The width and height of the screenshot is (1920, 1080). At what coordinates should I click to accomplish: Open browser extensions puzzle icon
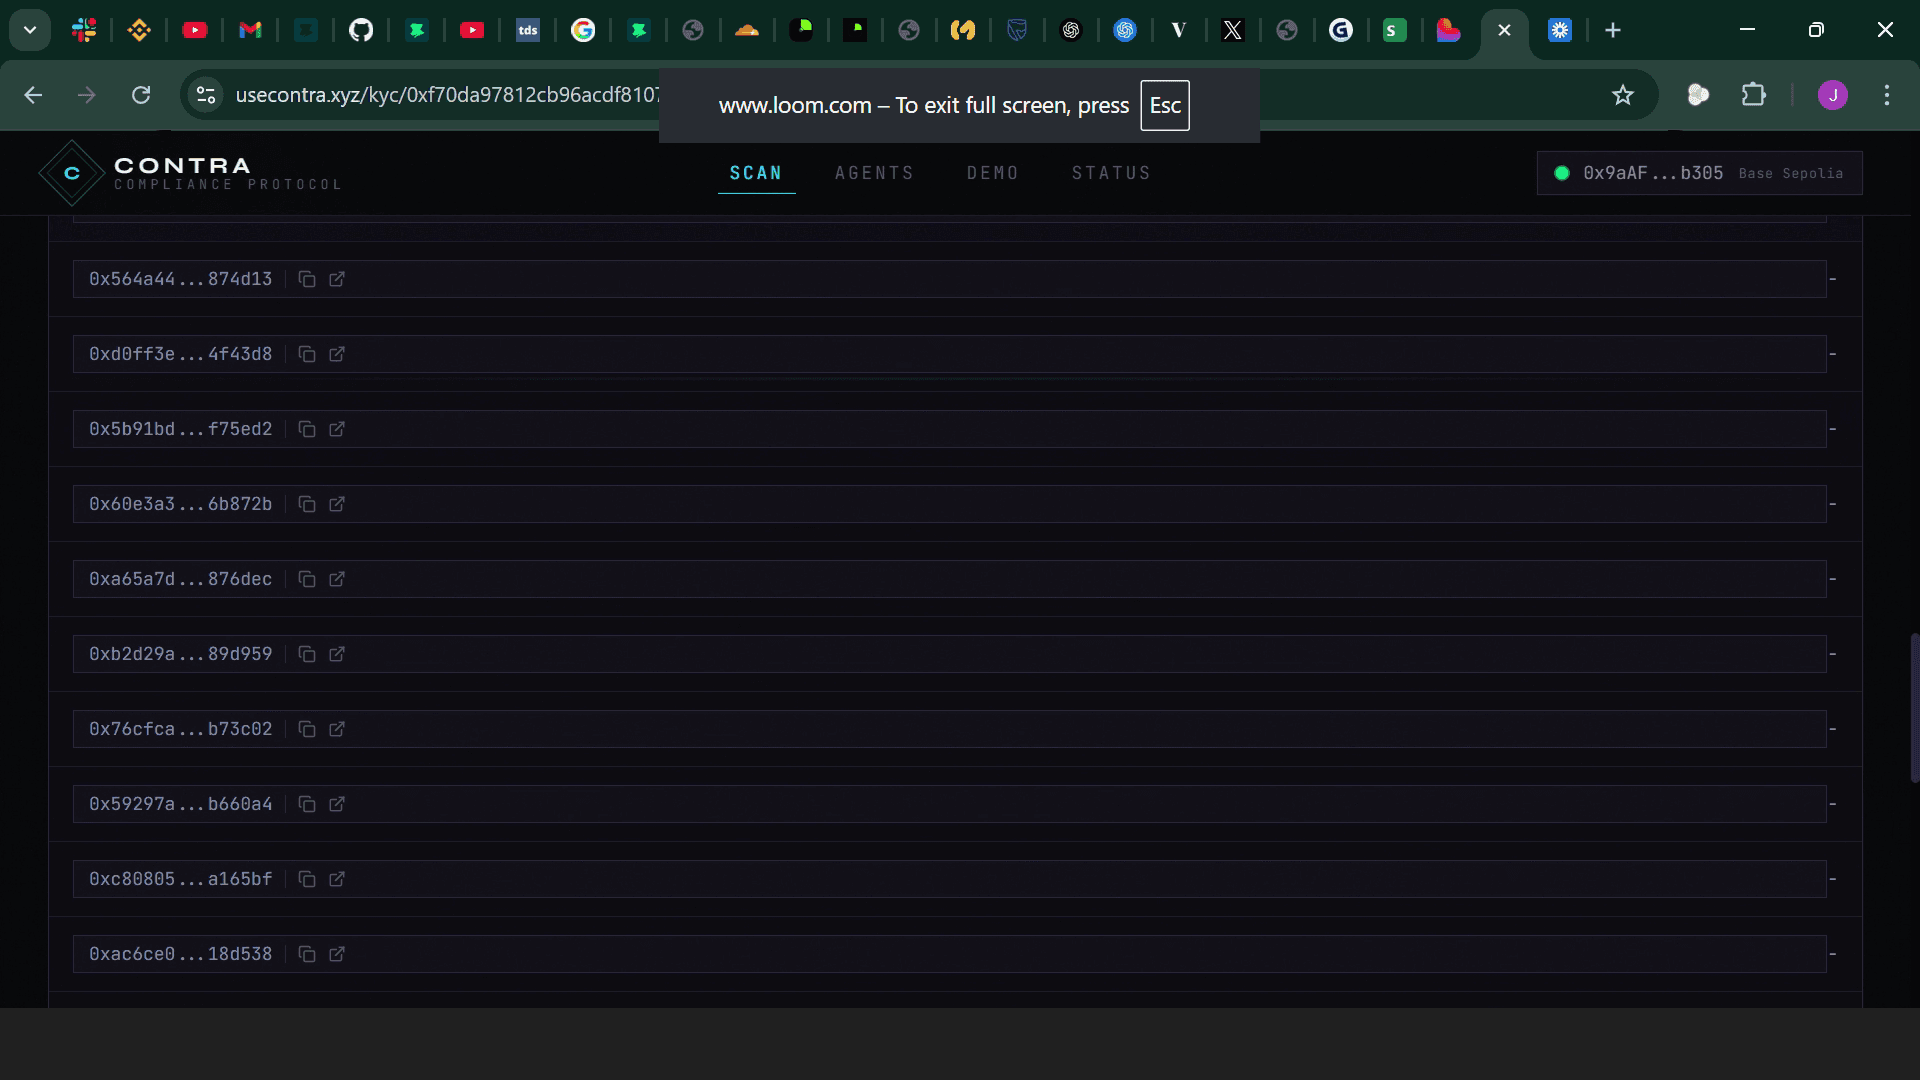point(1753,95)
